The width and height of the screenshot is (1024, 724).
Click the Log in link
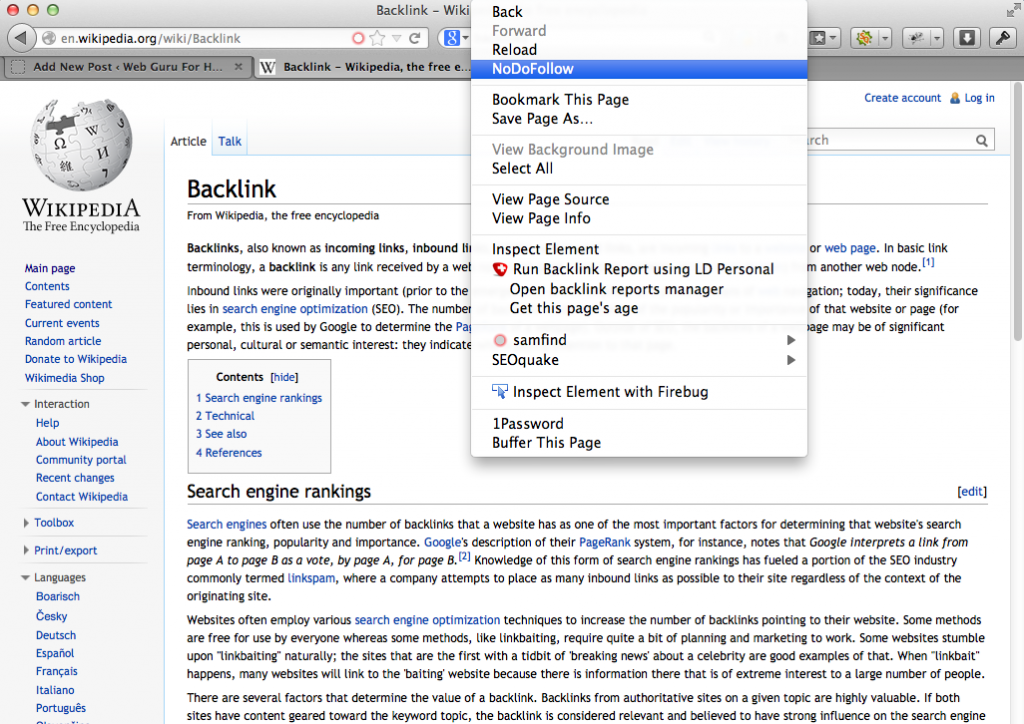tap(980, 98)
